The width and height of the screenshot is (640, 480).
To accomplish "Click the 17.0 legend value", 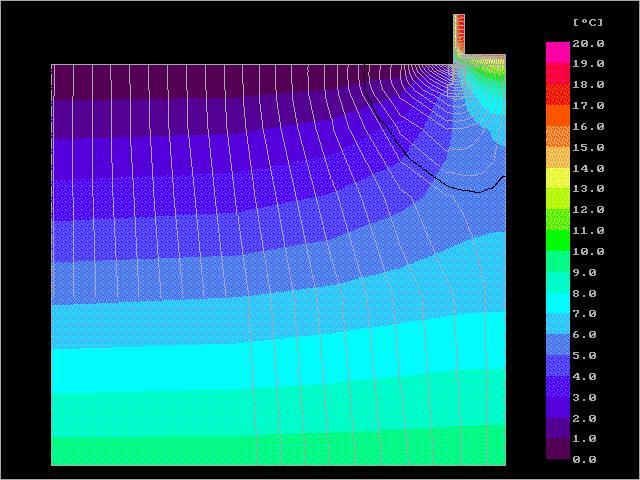I will [x=588, y=106].
